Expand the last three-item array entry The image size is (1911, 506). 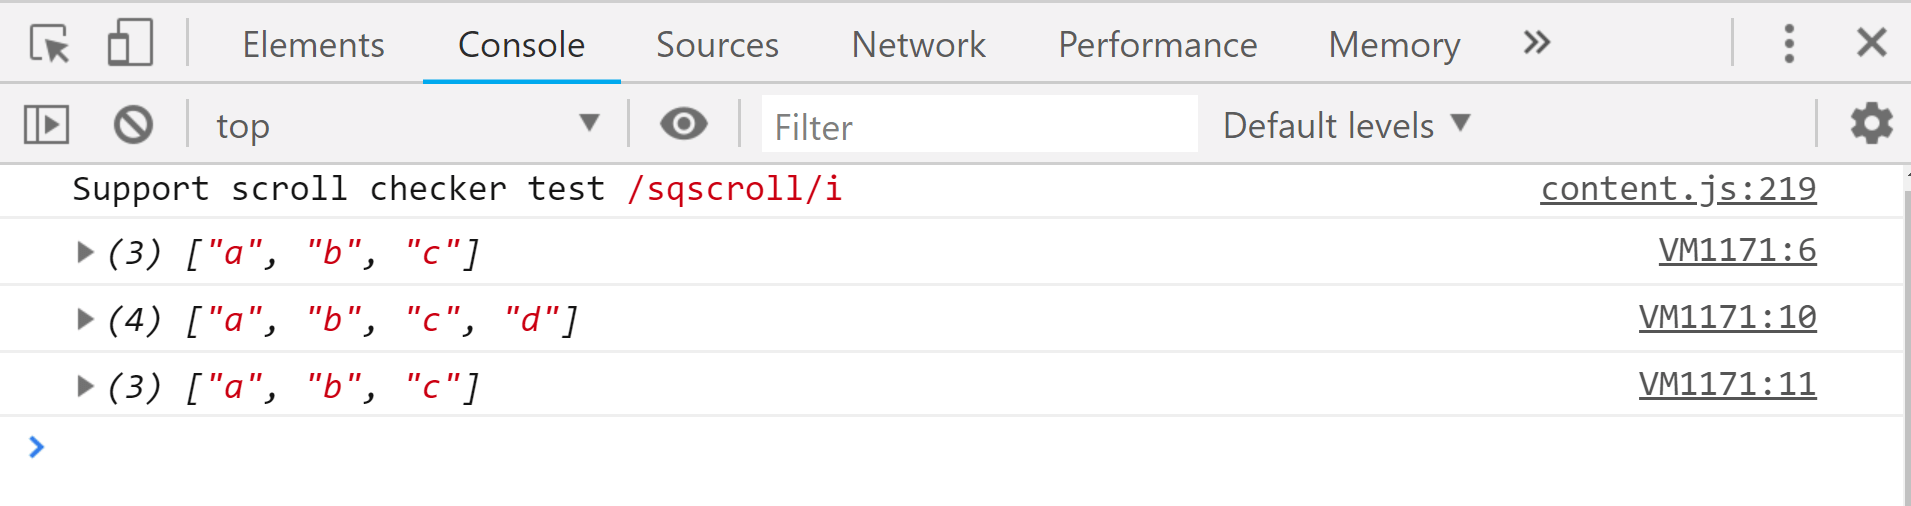(85, 387)
